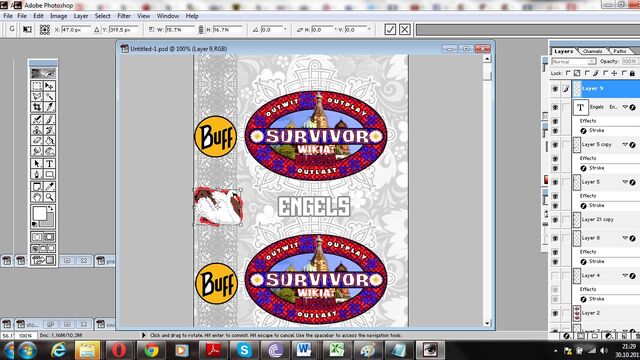Cancel the transform with the X button
Viewport: 640px width, 360px height.
404,29
